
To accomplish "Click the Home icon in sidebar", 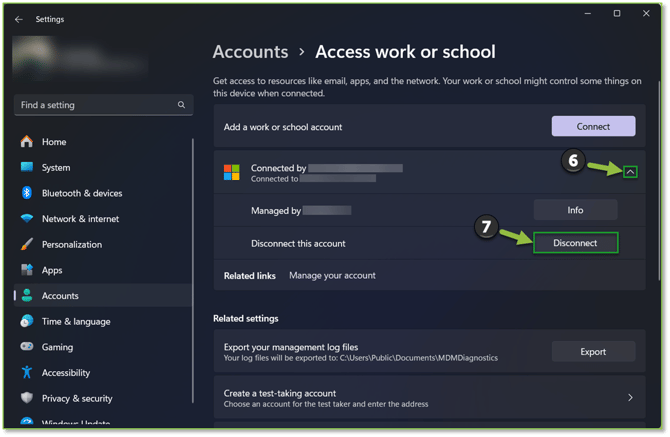I will click(x=26, y=142).
